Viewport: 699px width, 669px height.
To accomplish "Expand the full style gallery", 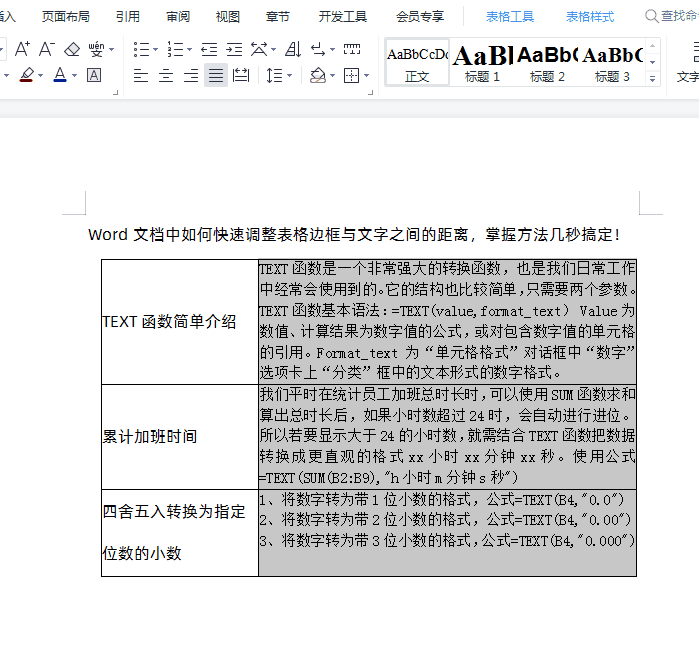I will [652, 79].
